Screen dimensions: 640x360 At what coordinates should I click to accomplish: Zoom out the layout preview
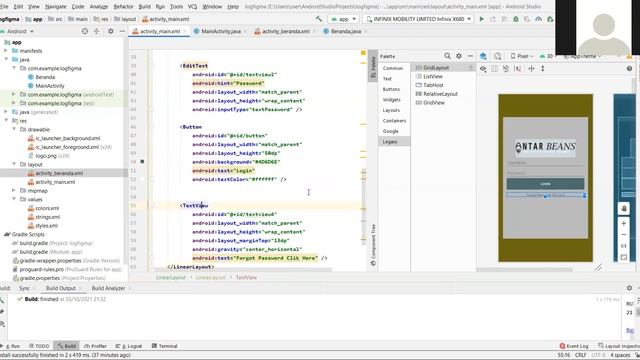[x=624, y=235]
